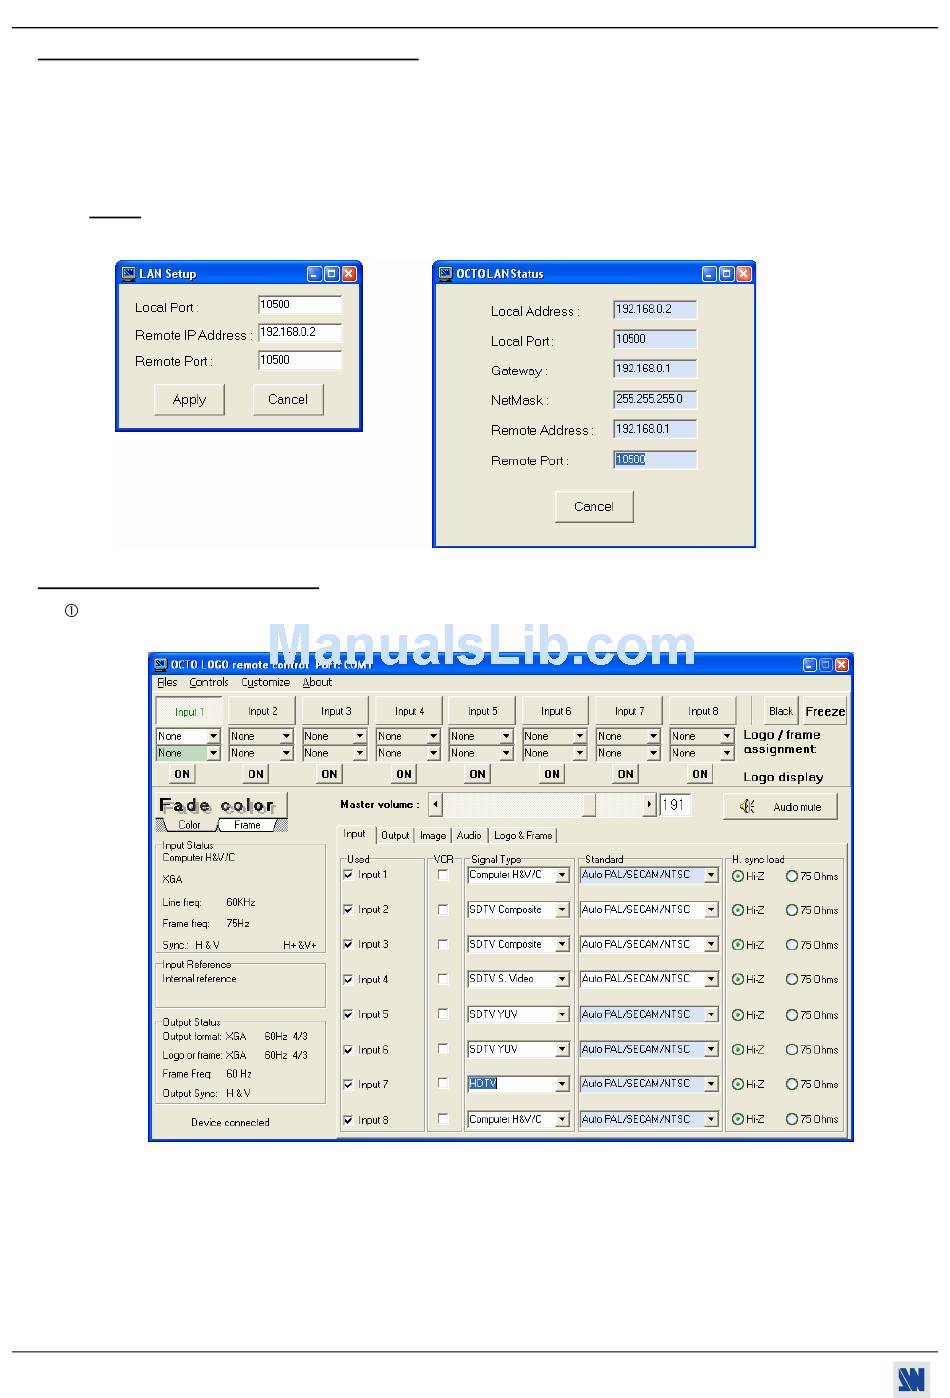
Task: Click Cancel in OCTO LAN Status
Action: click(x=594, y=506)
